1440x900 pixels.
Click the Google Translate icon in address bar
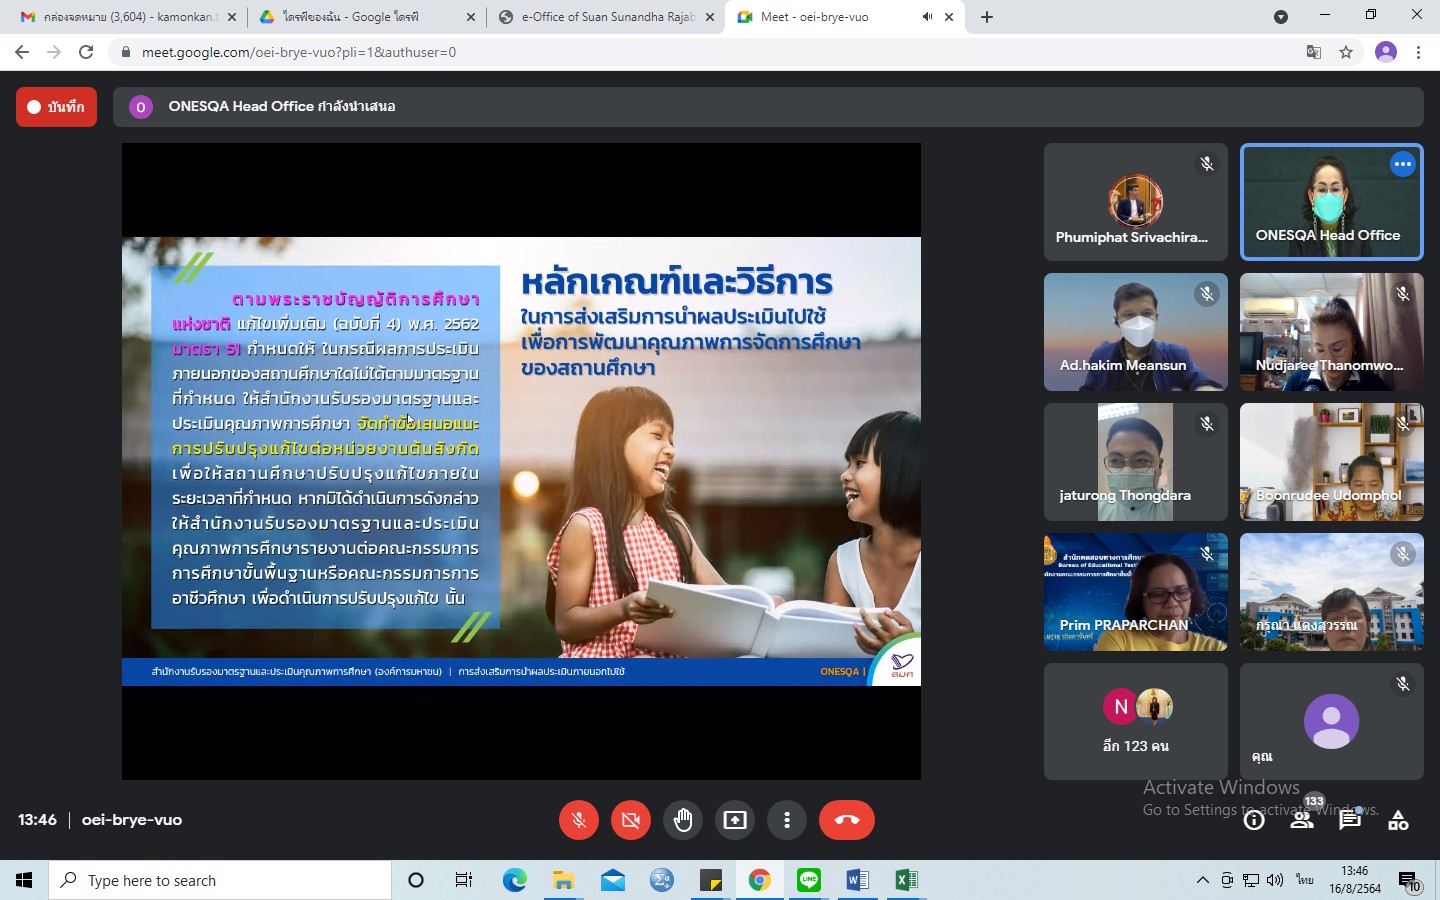click(1314, 52)
